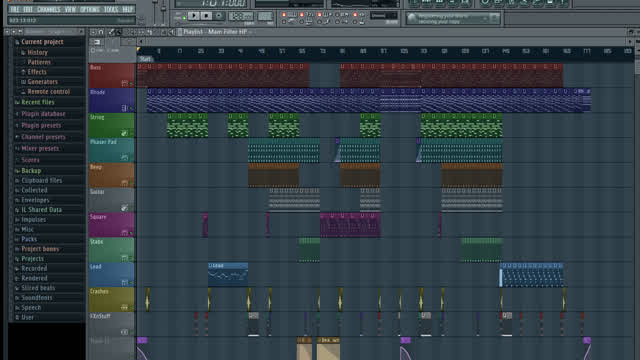Mute the Square track LED
The height and width of the screenshot is (360, 640).
(x=131, y=233)
